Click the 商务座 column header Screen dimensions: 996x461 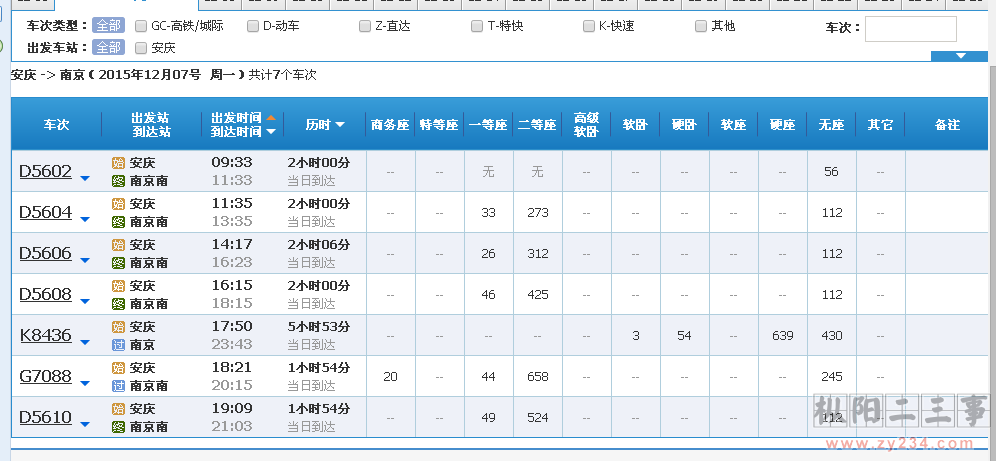click(x=390, y=124)
